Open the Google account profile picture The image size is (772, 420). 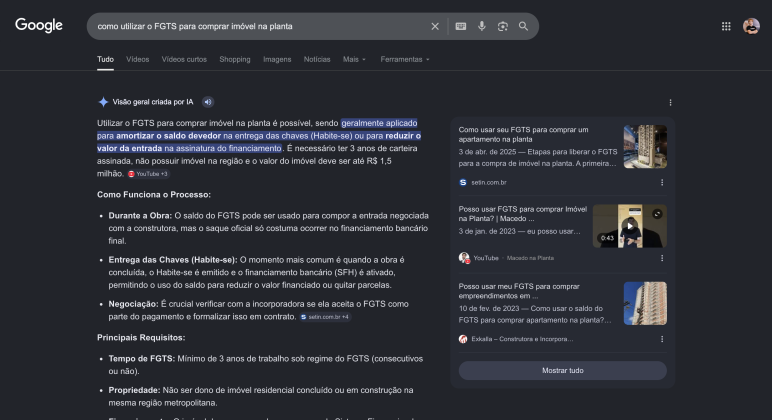click(751, 26)
